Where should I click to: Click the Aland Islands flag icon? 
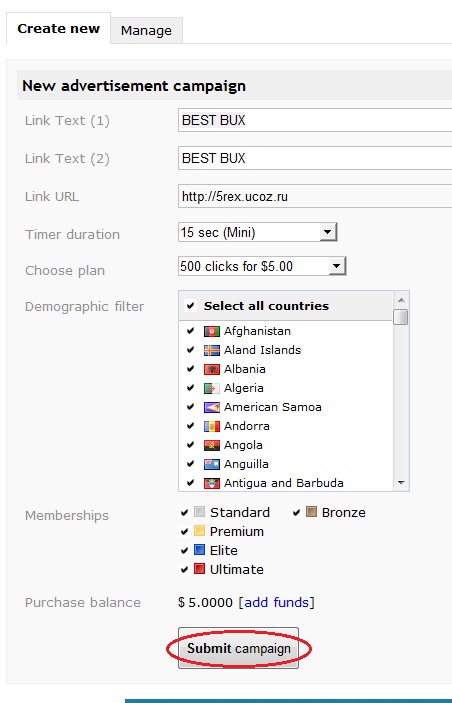[212, 350]
